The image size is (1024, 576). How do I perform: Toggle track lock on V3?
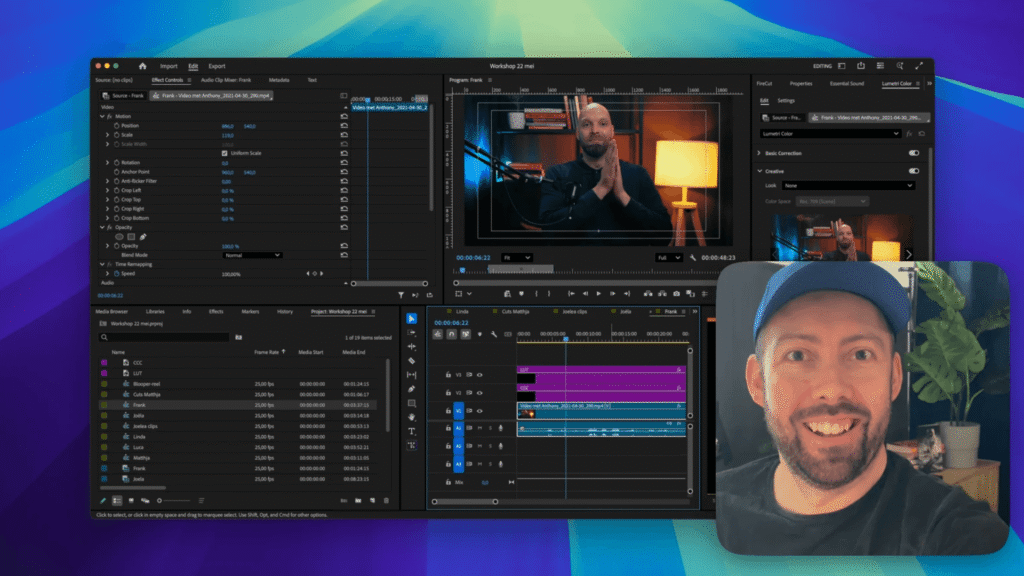[448, 375]
